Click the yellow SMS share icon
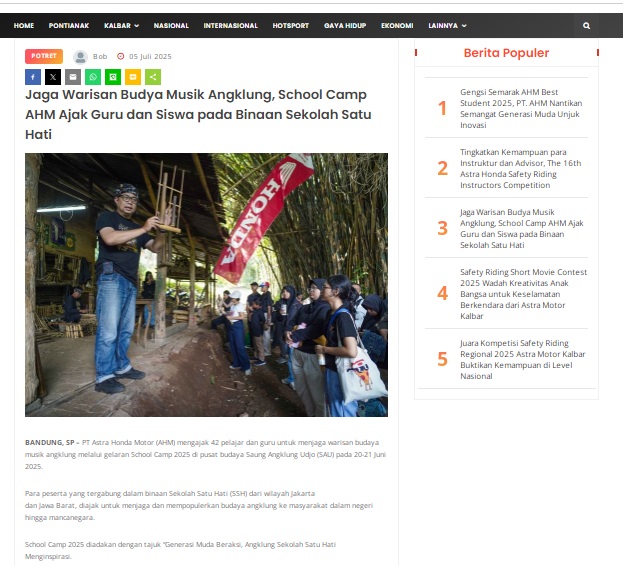623x566 pixels. 133,77
